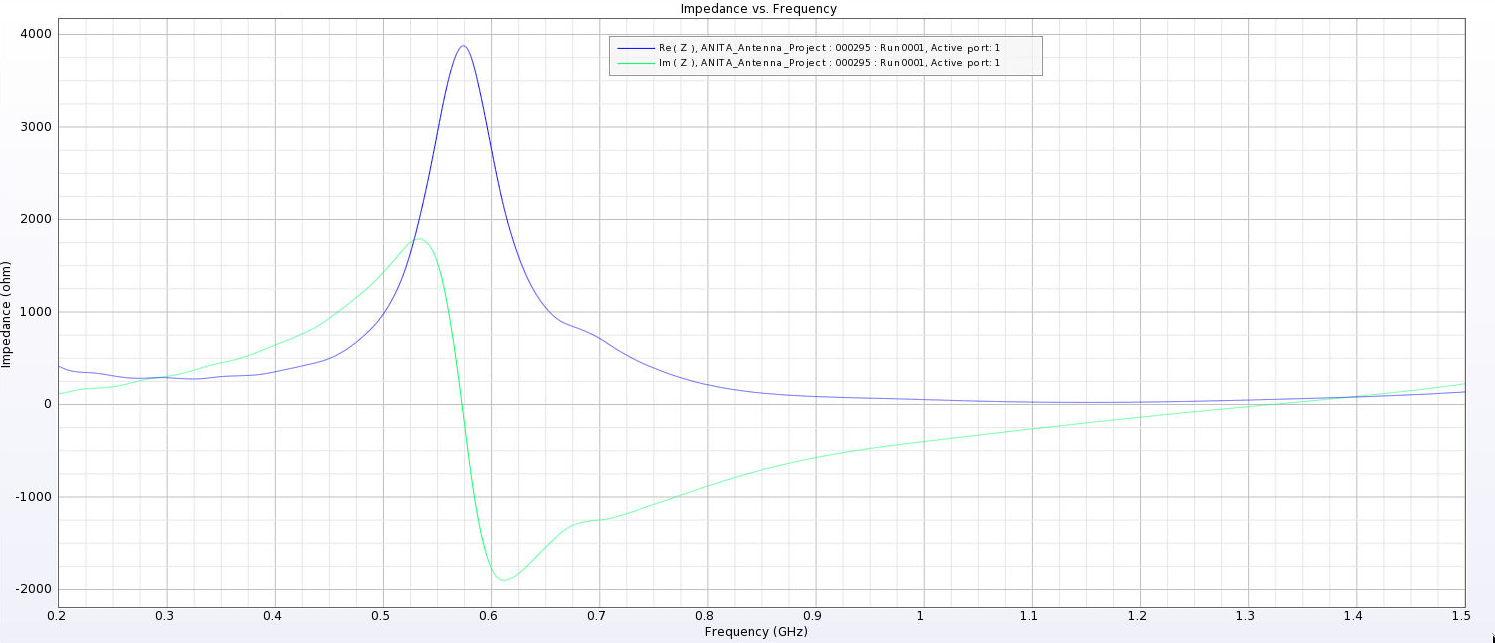Click the maximum of the green Im(Z) curve

click(419, 238)
